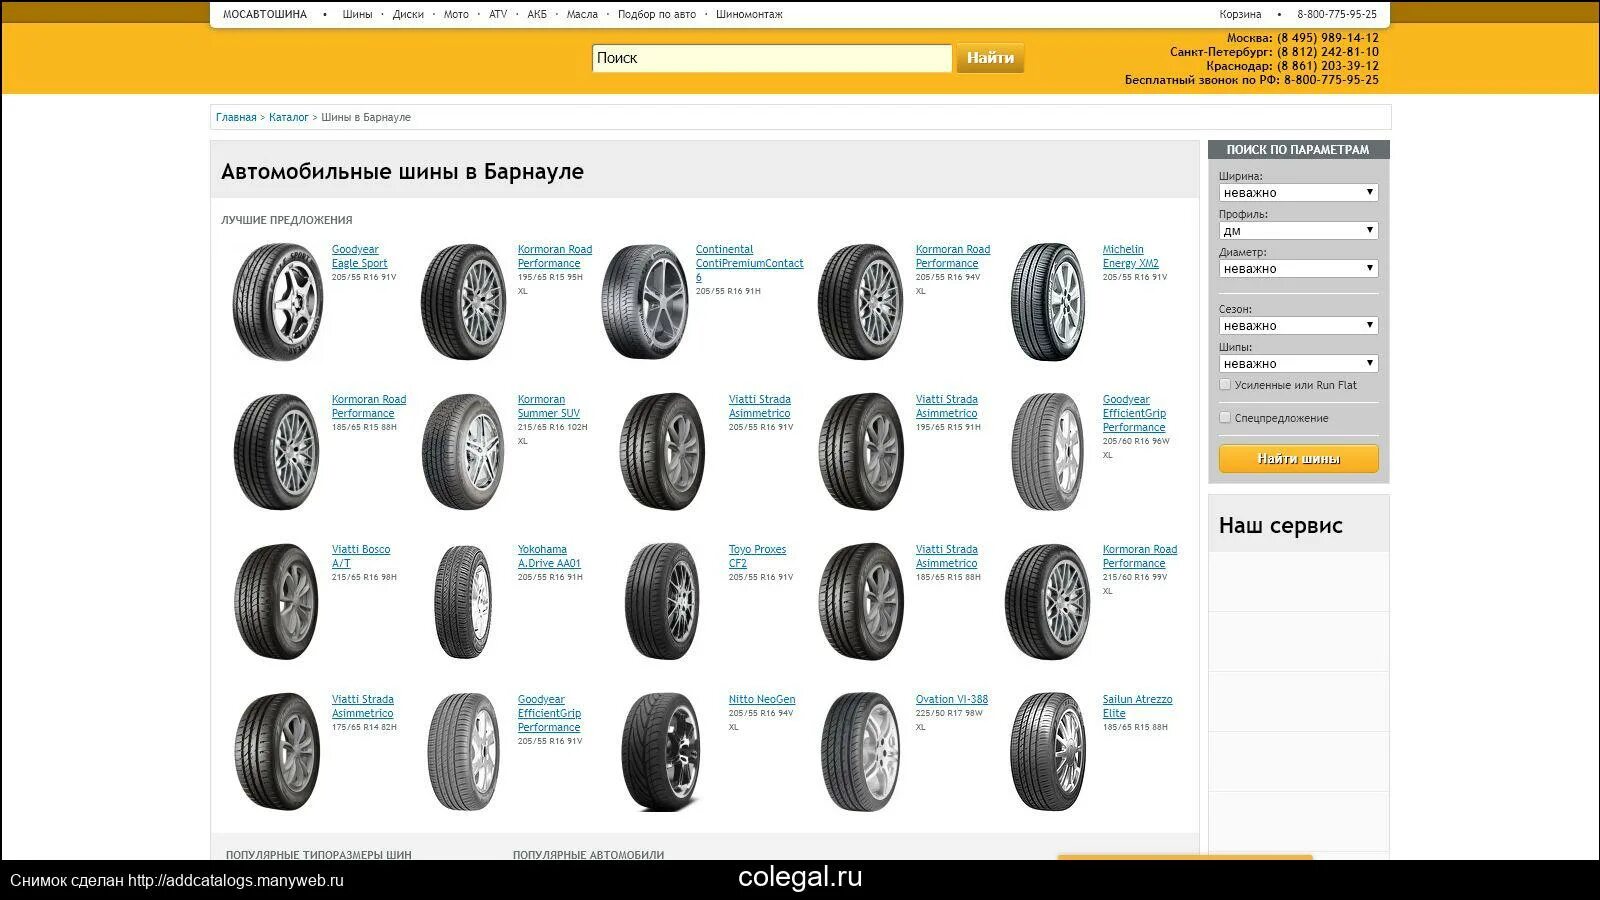
Task: Click the Москва phone number line
Action: coord(1303,38)
